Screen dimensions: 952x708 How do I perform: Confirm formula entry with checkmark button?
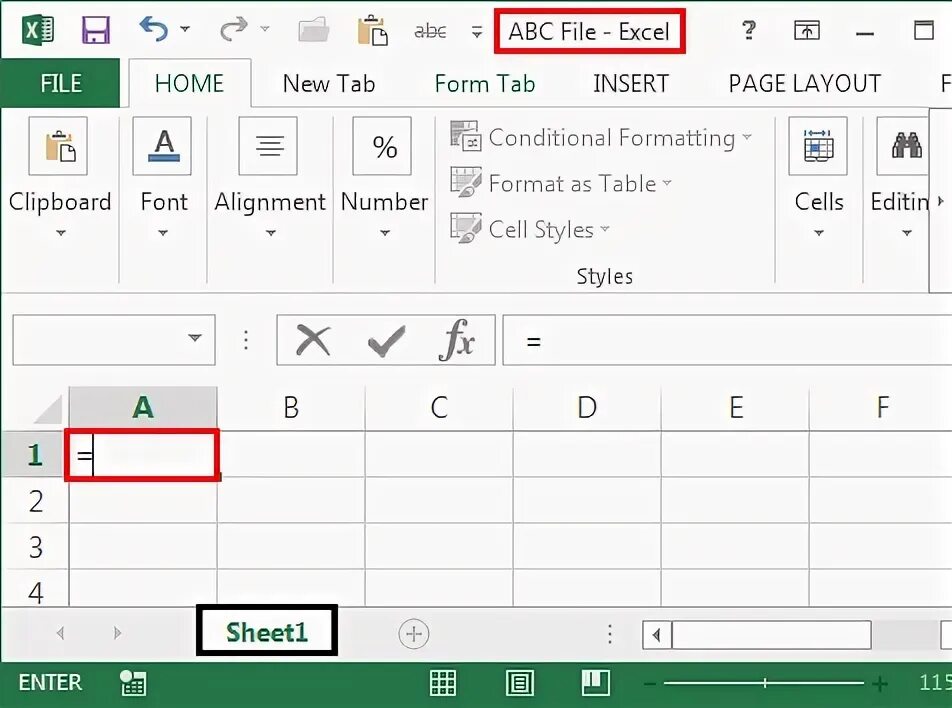(x=386, y=341)
